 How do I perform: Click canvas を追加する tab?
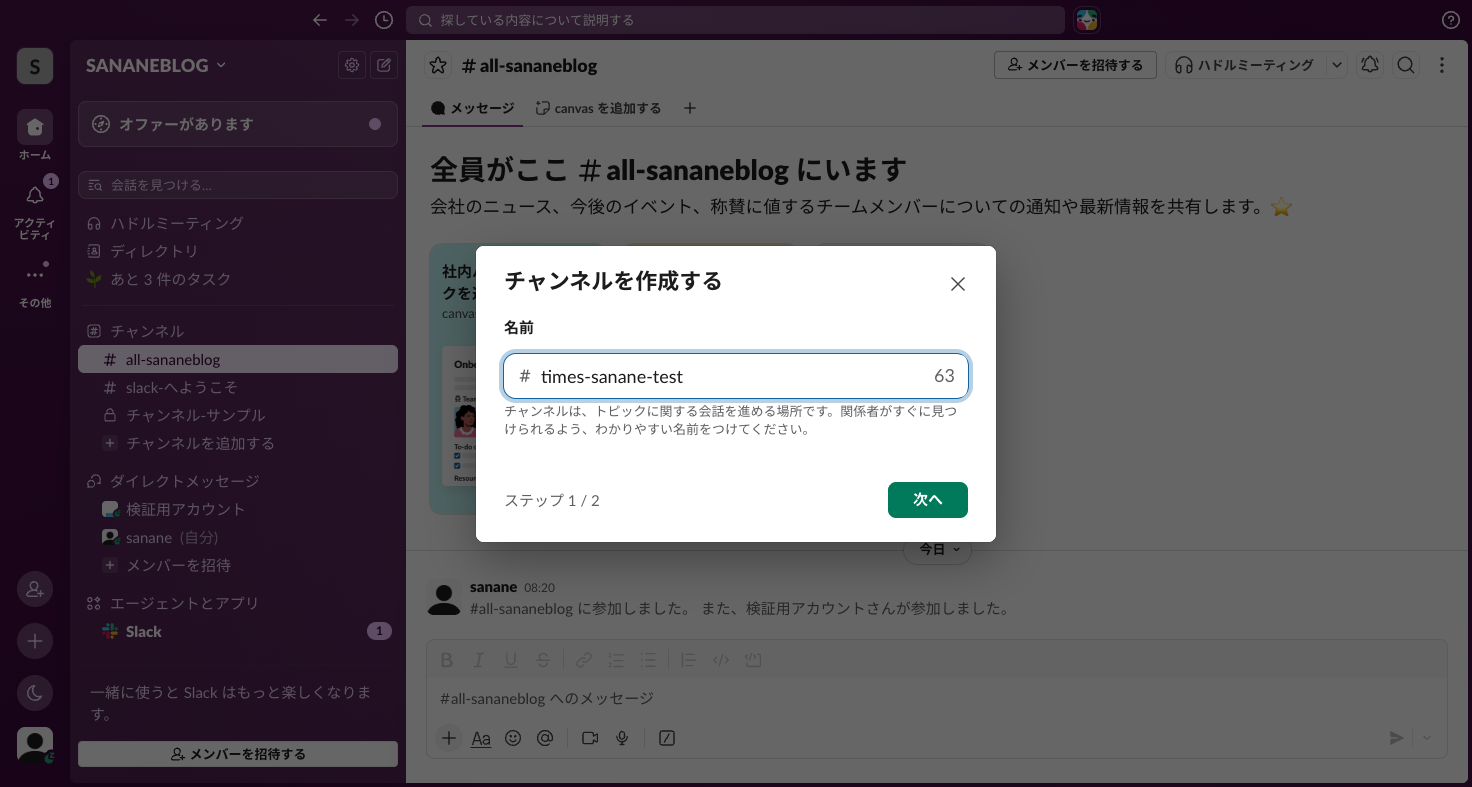pos(598,108)
